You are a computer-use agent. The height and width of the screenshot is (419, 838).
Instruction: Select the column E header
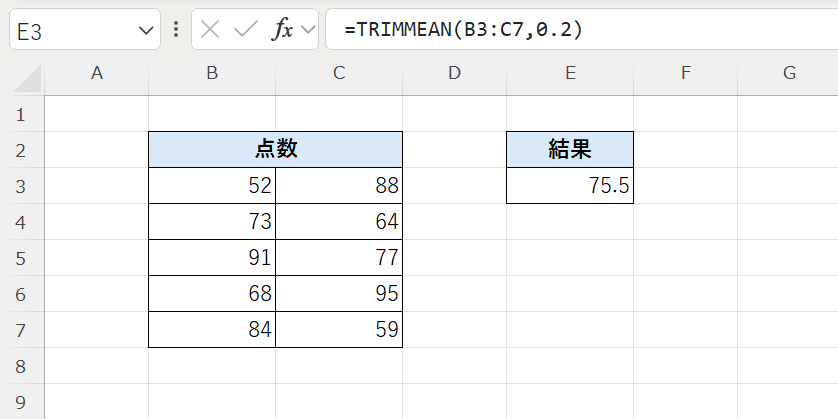point(570,73)
